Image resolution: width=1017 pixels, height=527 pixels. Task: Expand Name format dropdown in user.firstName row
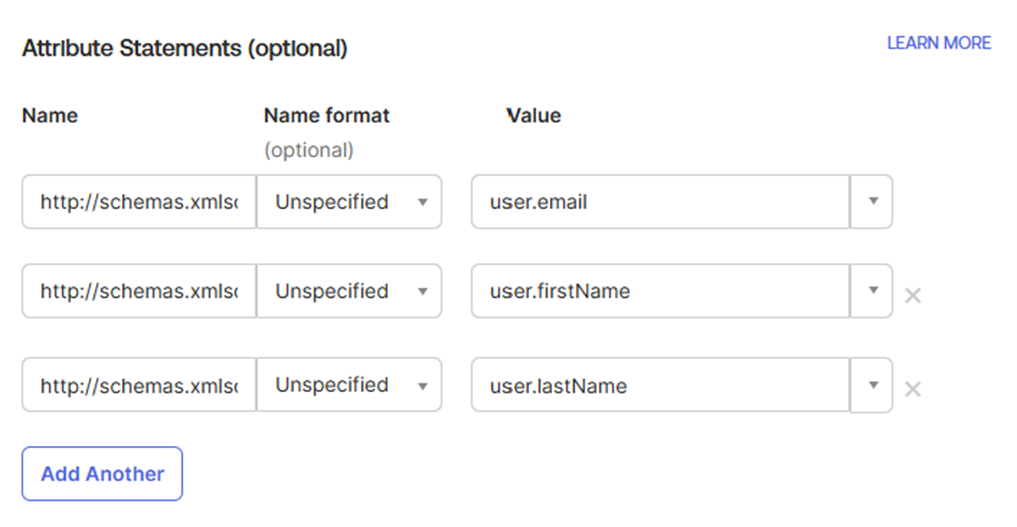348,291
